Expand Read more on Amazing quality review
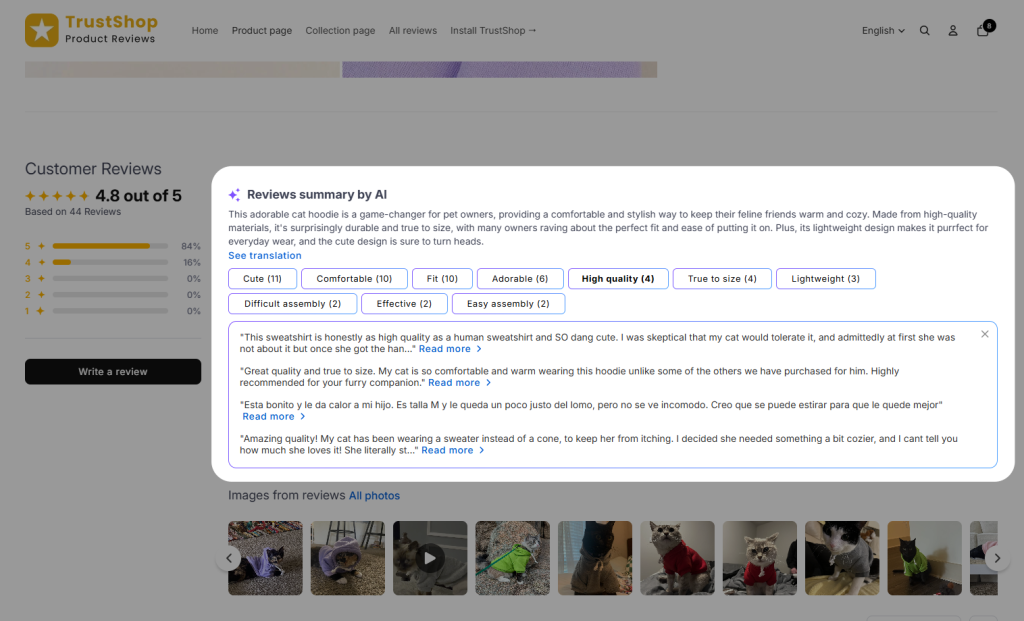The width and height of the screenshot is (1024, 621). click(452, 451)
